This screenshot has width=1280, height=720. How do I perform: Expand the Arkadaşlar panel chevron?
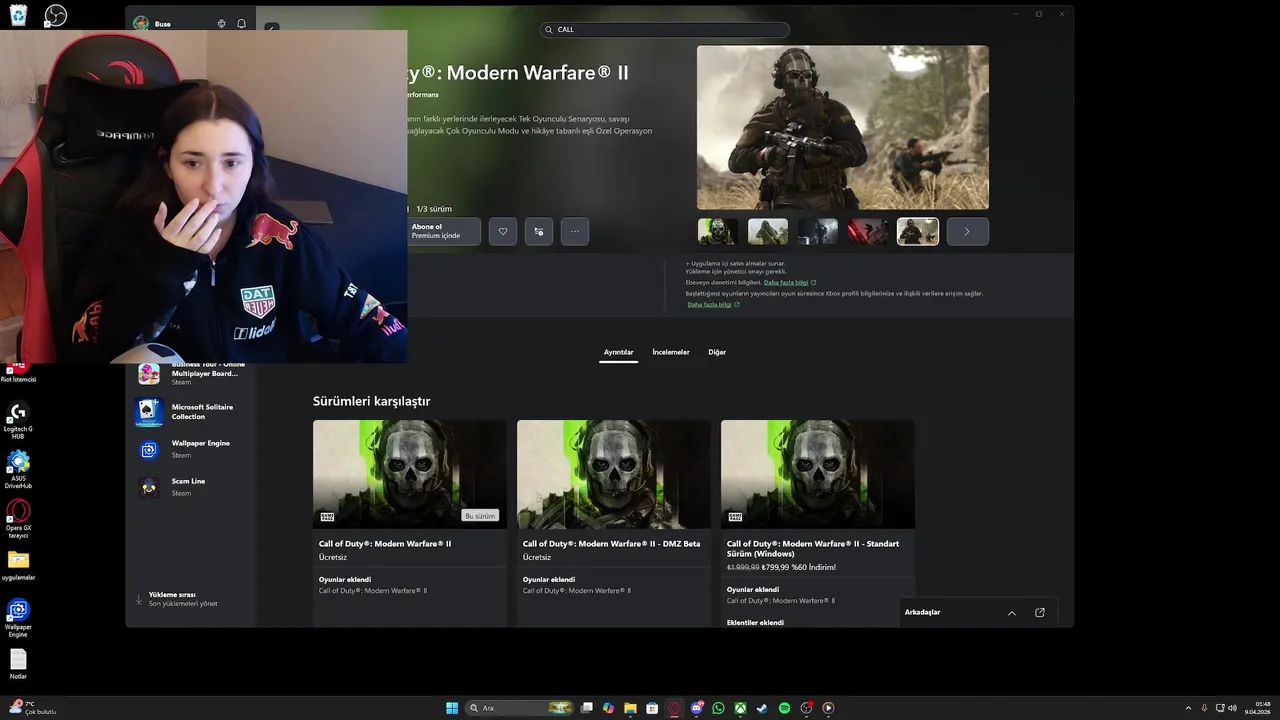point(1012,613)
